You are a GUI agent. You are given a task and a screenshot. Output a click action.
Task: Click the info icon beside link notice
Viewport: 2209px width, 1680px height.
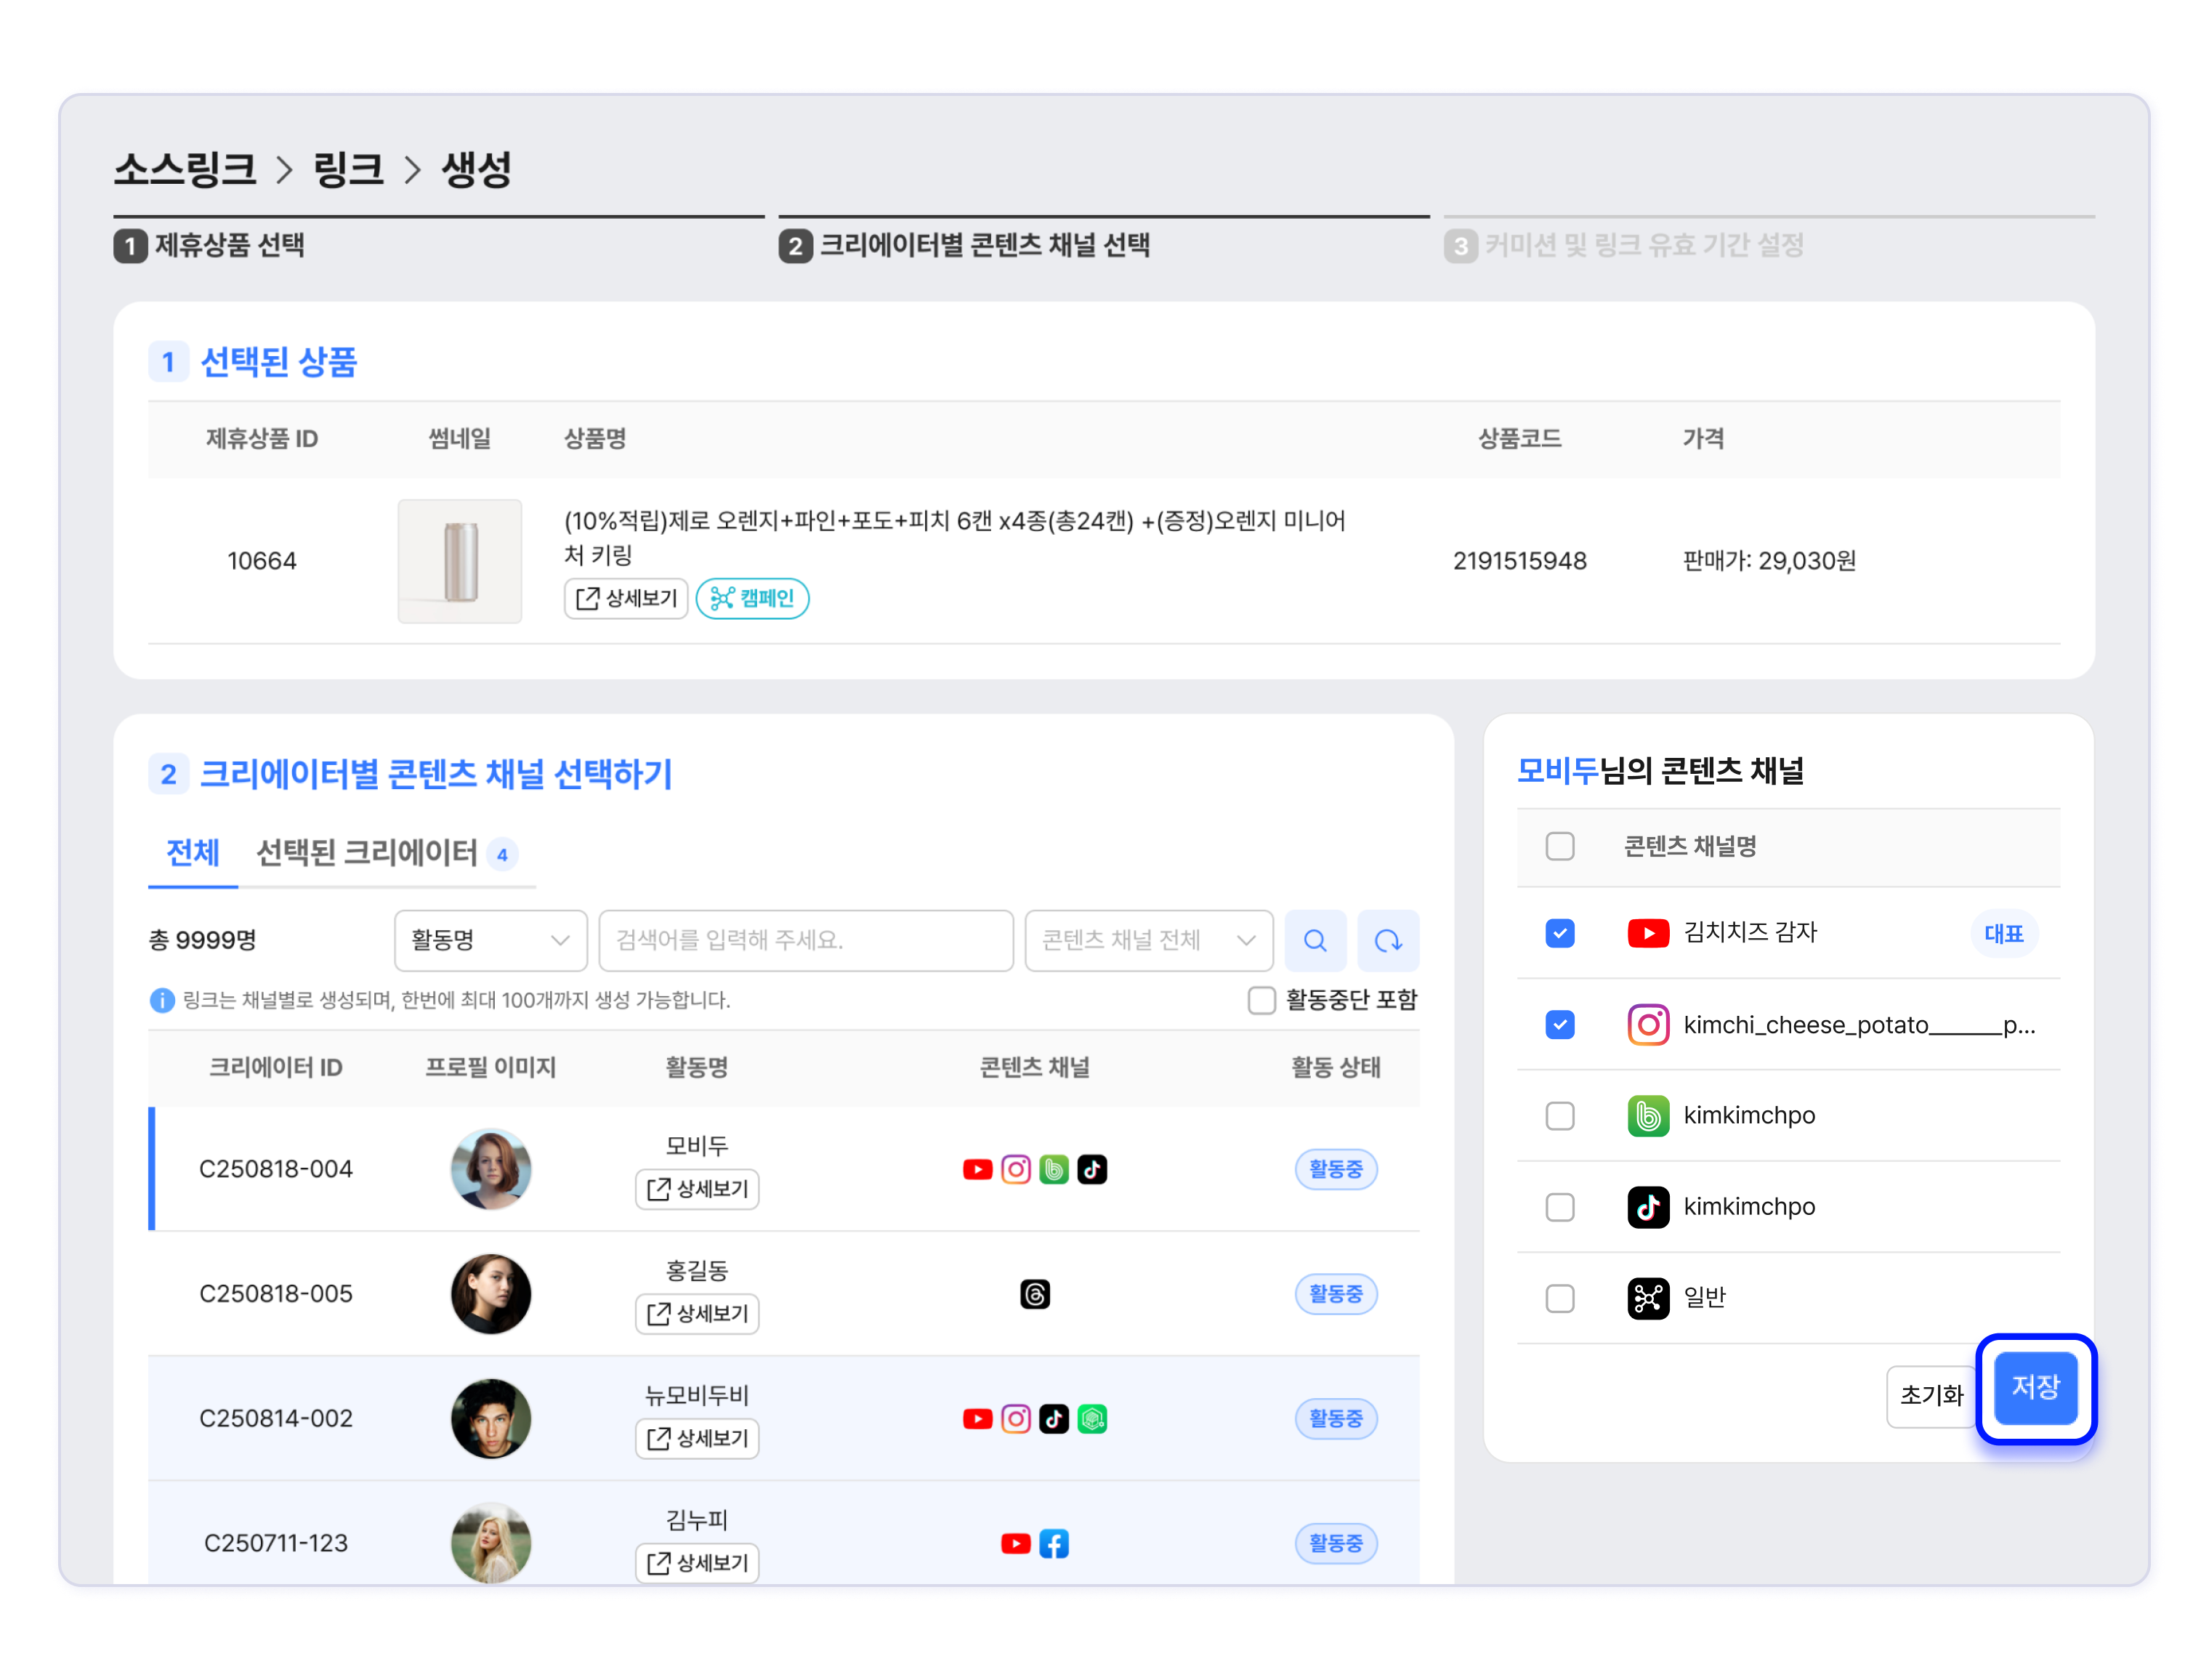pyautogui.click(x=162, y=1000)
